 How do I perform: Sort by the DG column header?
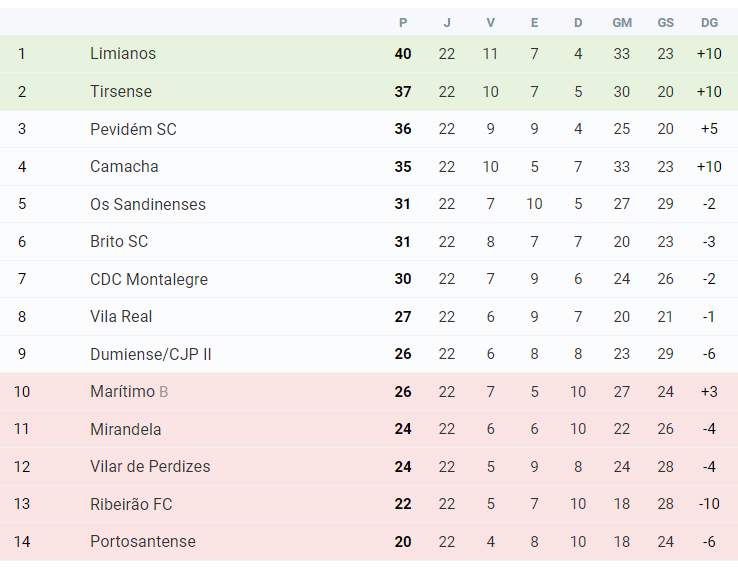pyautogui.click(x=709, y=23)
